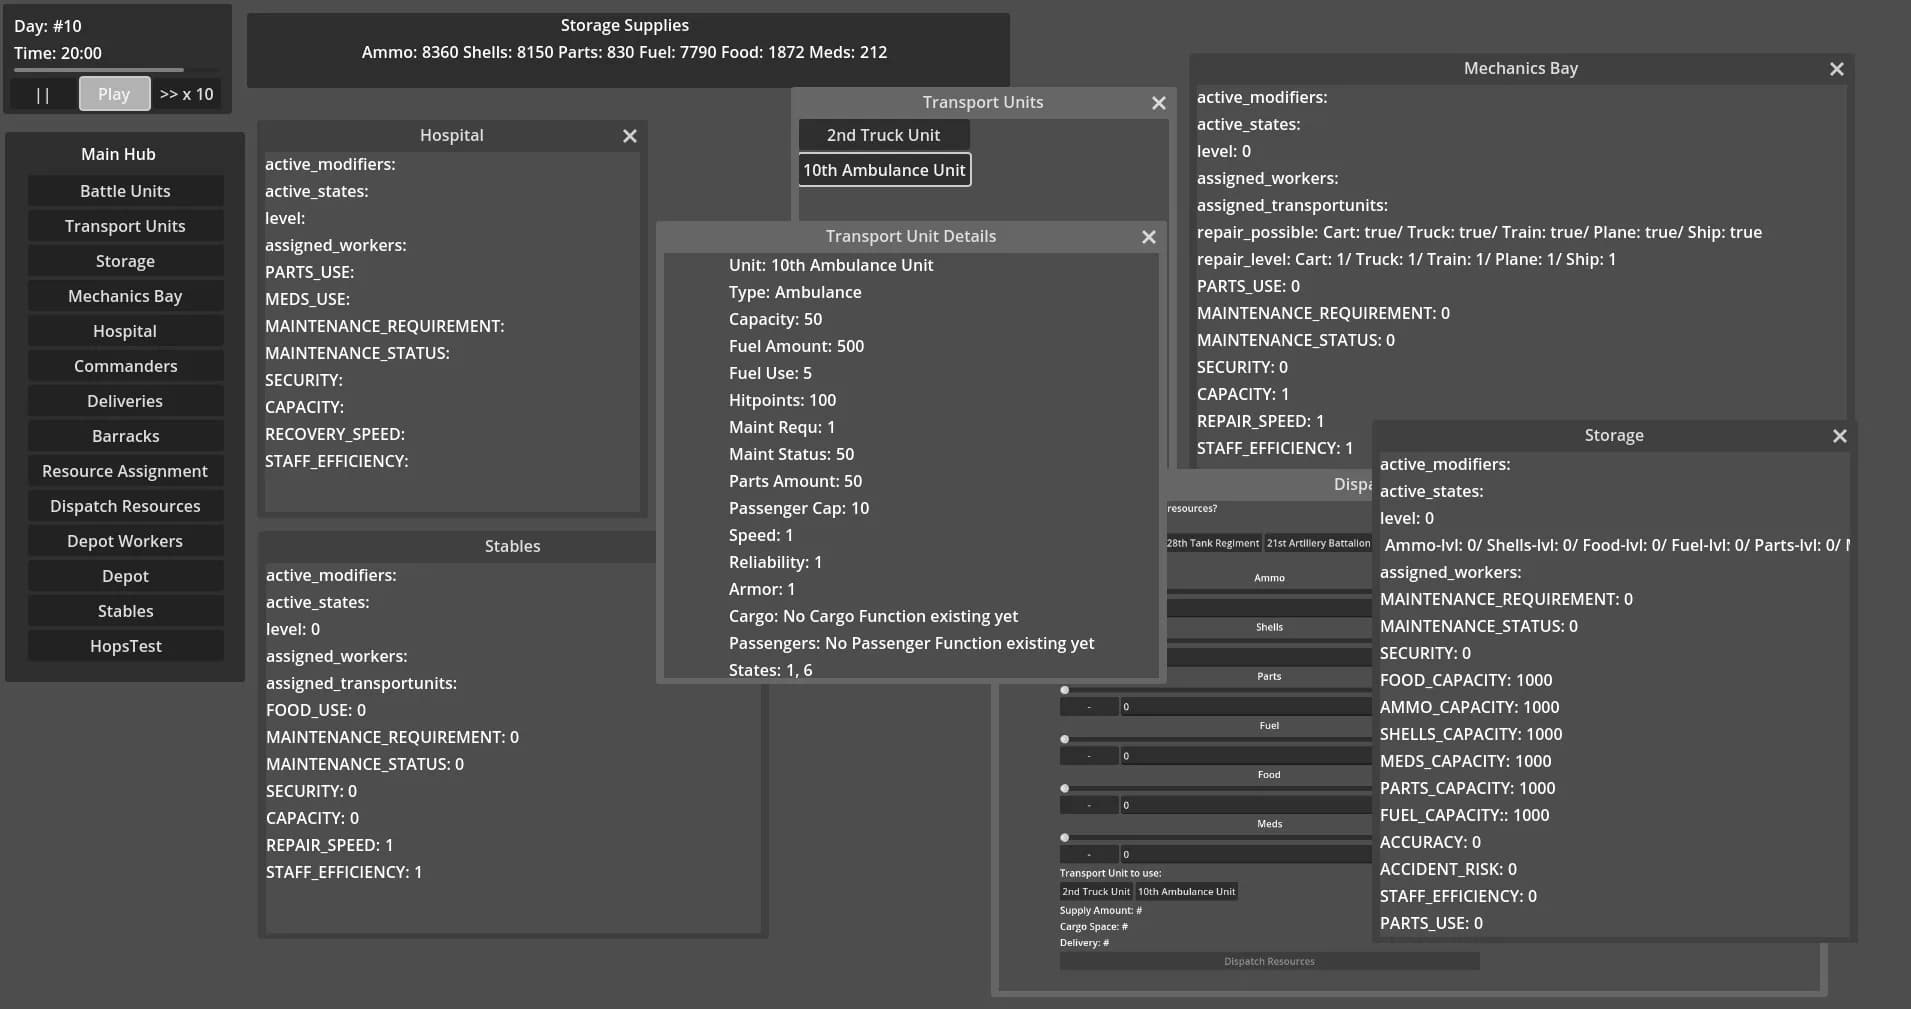Click 'Passenger Cap: 10' in unit details
The width and height of the screenshot is (1911, 1009).
799,508
